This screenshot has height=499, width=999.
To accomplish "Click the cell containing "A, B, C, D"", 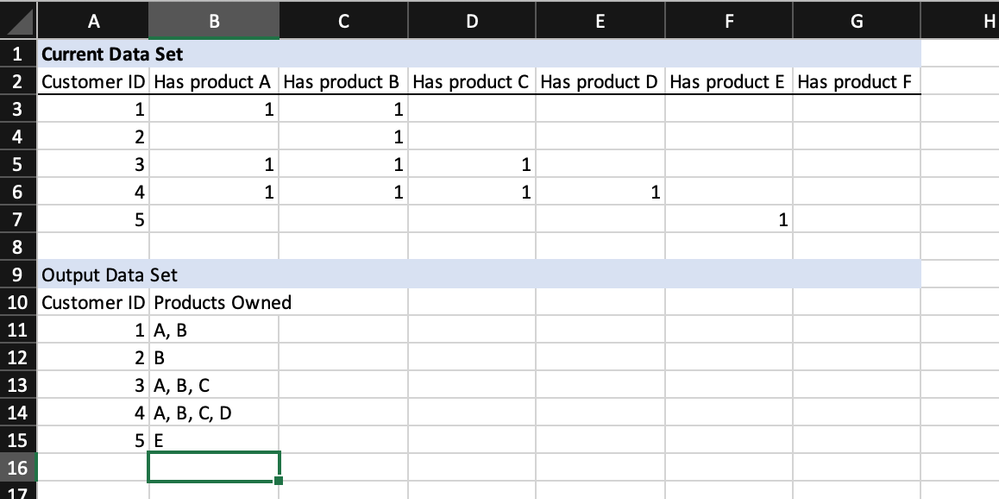I will click(214, 411).
